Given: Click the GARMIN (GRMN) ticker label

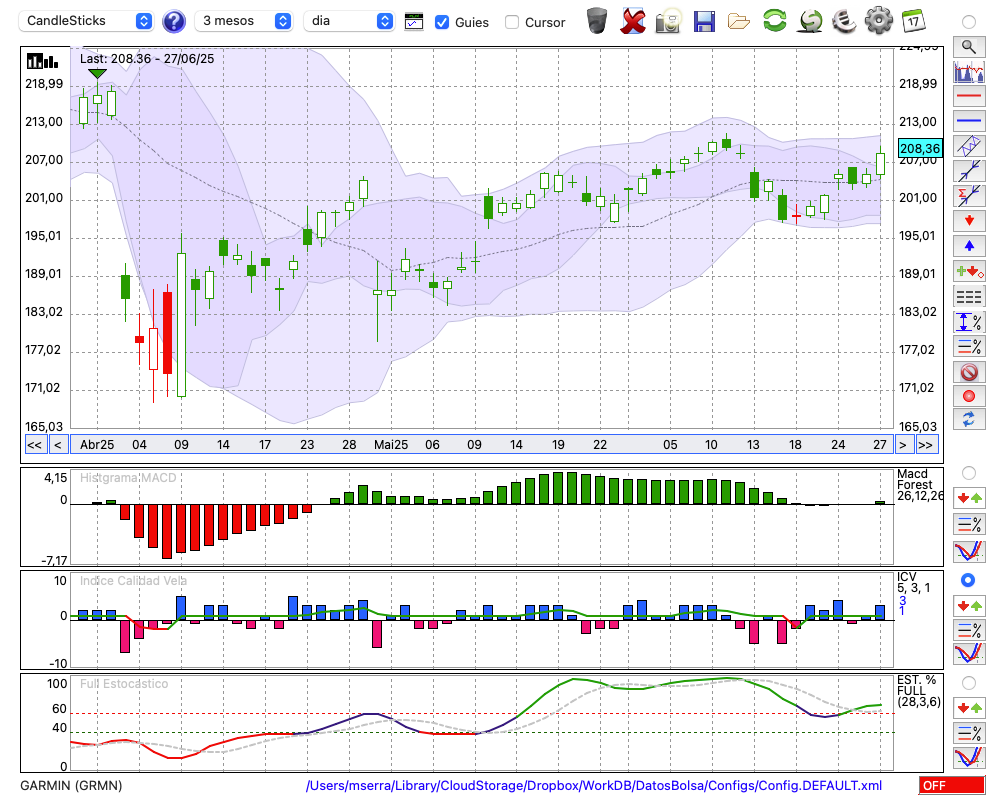Looking at the screenshot, I should pos(71,785).
